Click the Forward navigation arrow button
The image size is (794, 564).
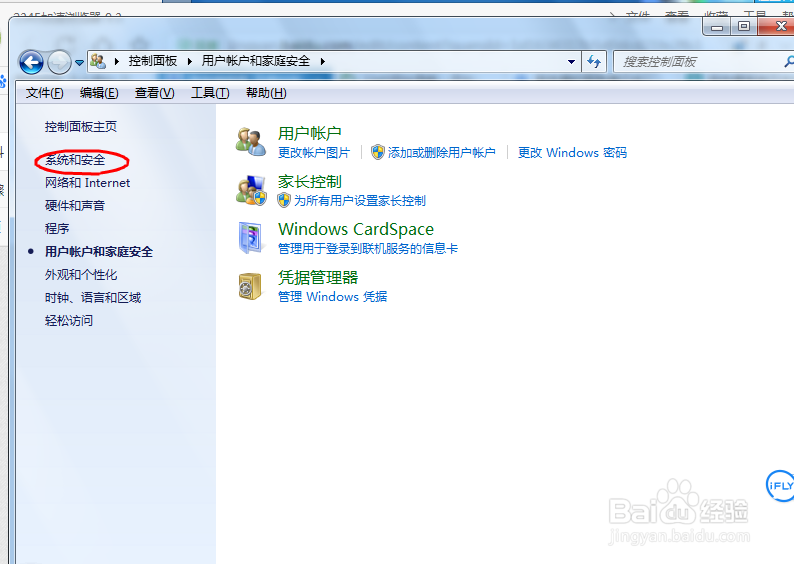pos(59,63)
